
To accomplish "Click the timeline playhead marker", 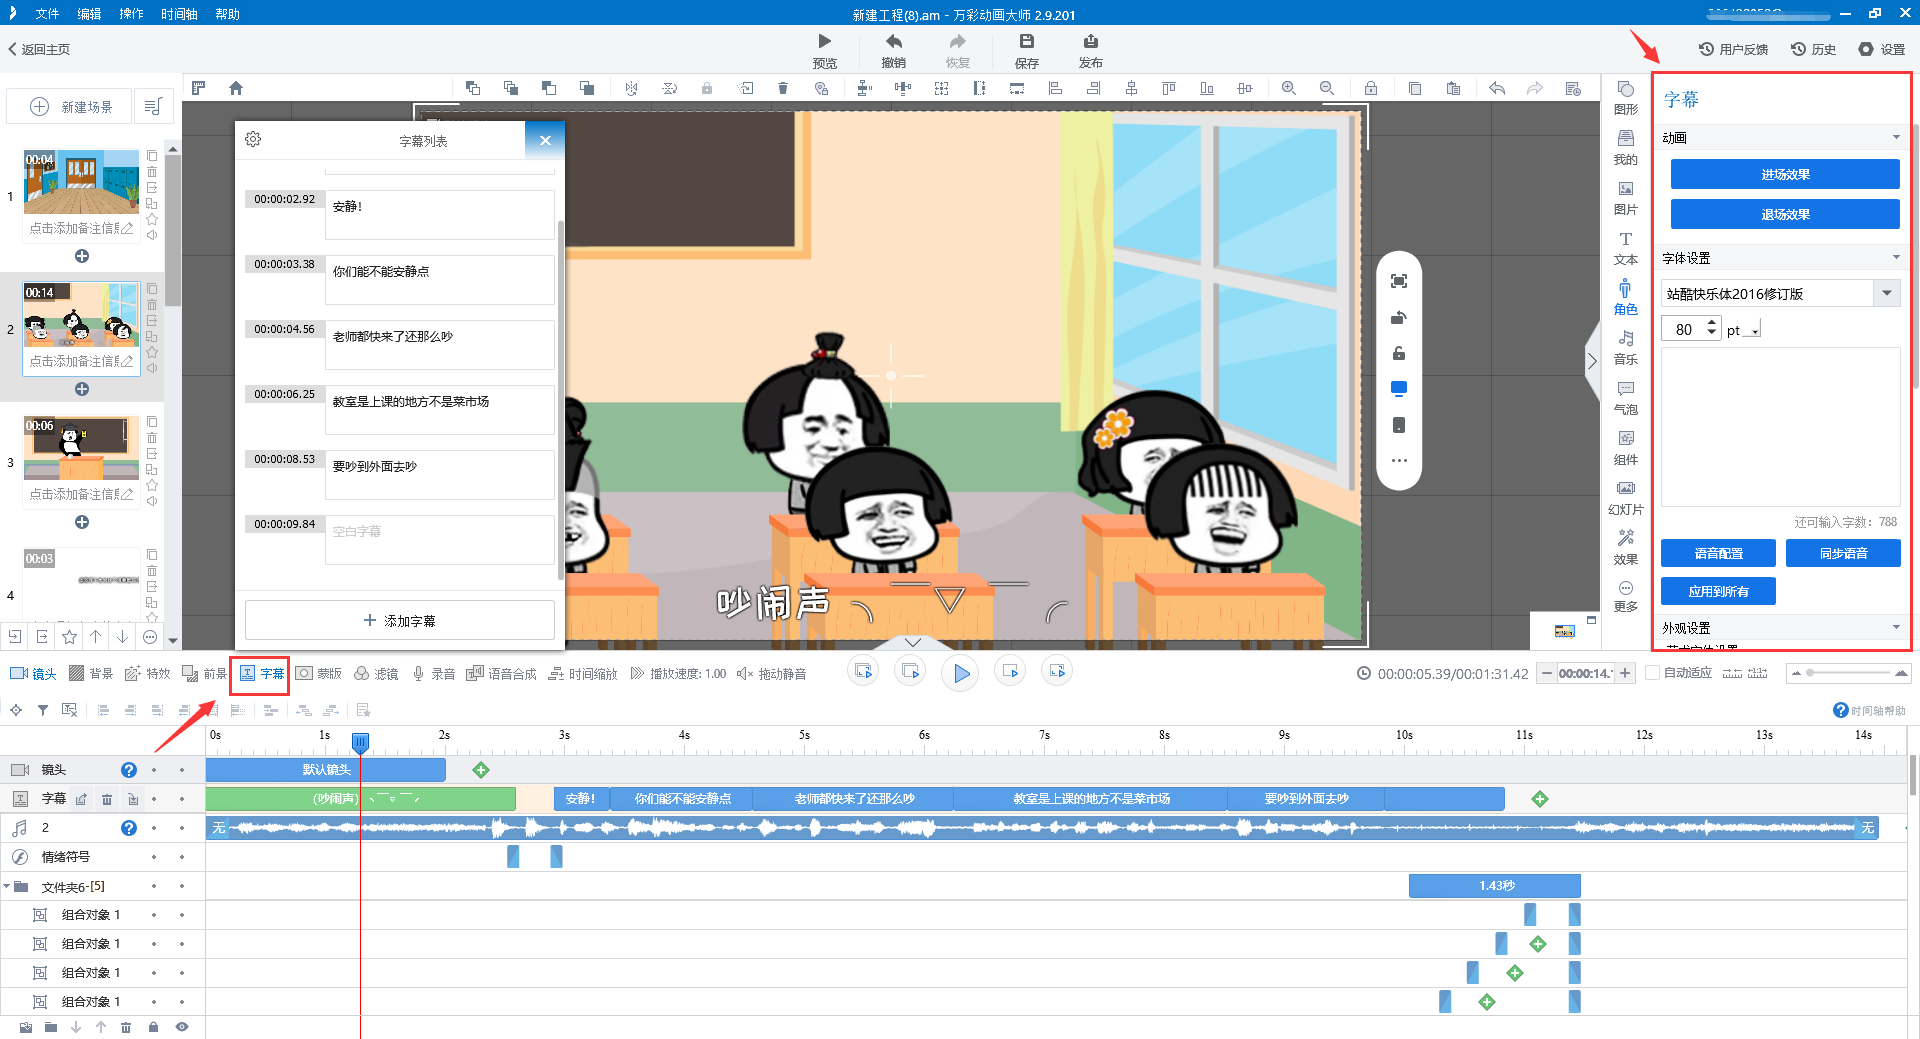I will click(360, 742).
